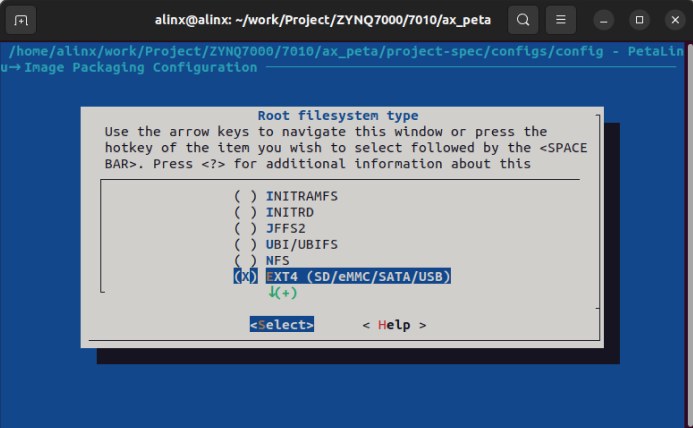Click the Root filesystem type dialog title
693x428 pixels.
pyautogui.click(x=338, y=116)
